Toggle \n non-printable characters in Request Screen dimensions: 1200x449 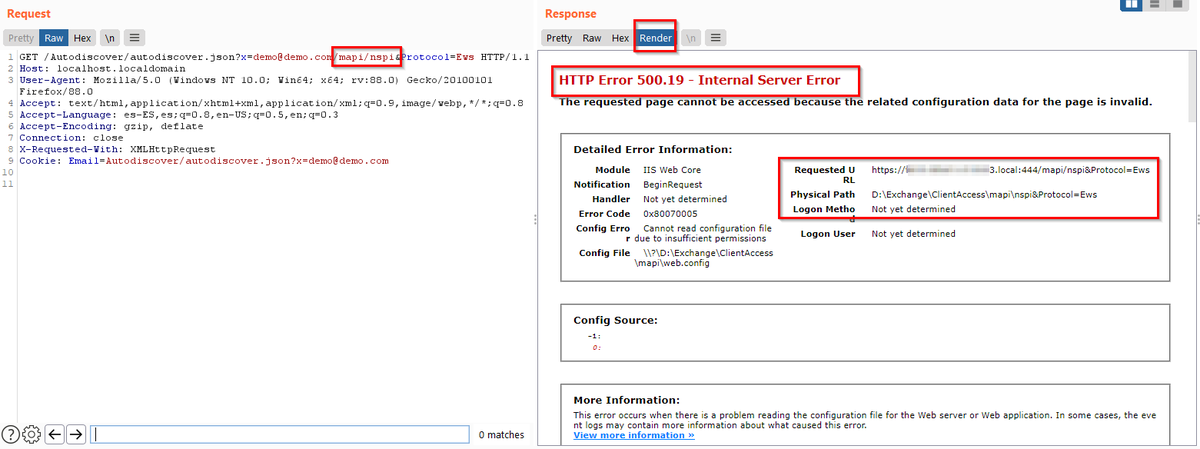coord(109,38)
